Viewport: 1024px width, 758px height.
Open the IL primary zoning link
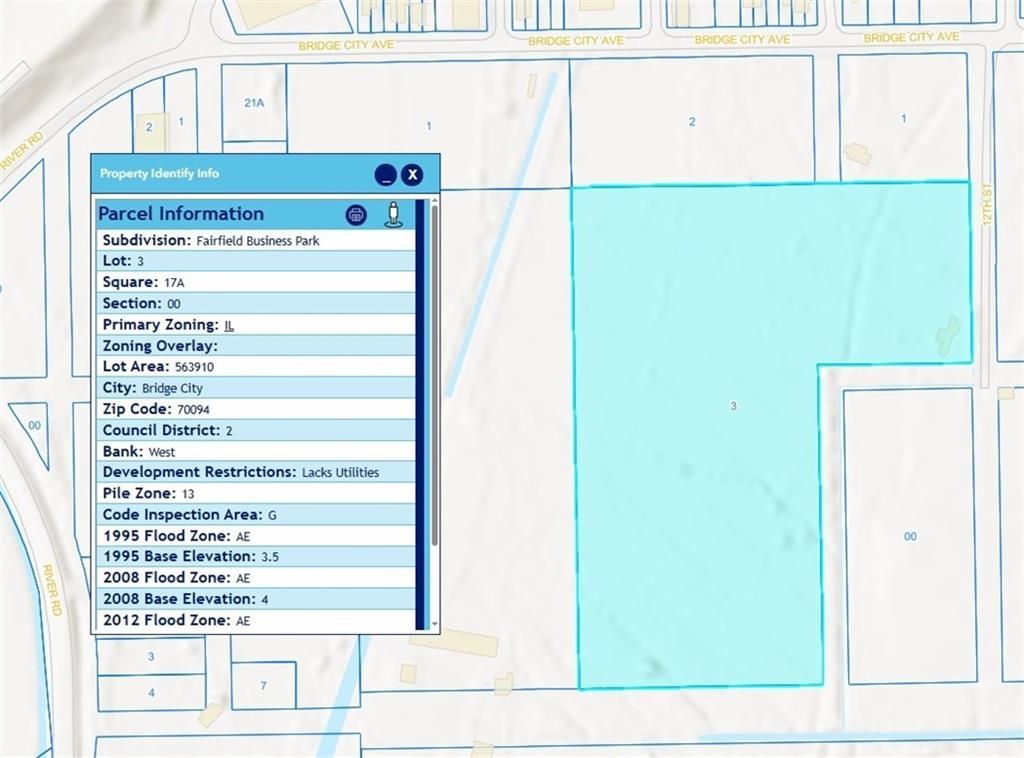[229, 325]
